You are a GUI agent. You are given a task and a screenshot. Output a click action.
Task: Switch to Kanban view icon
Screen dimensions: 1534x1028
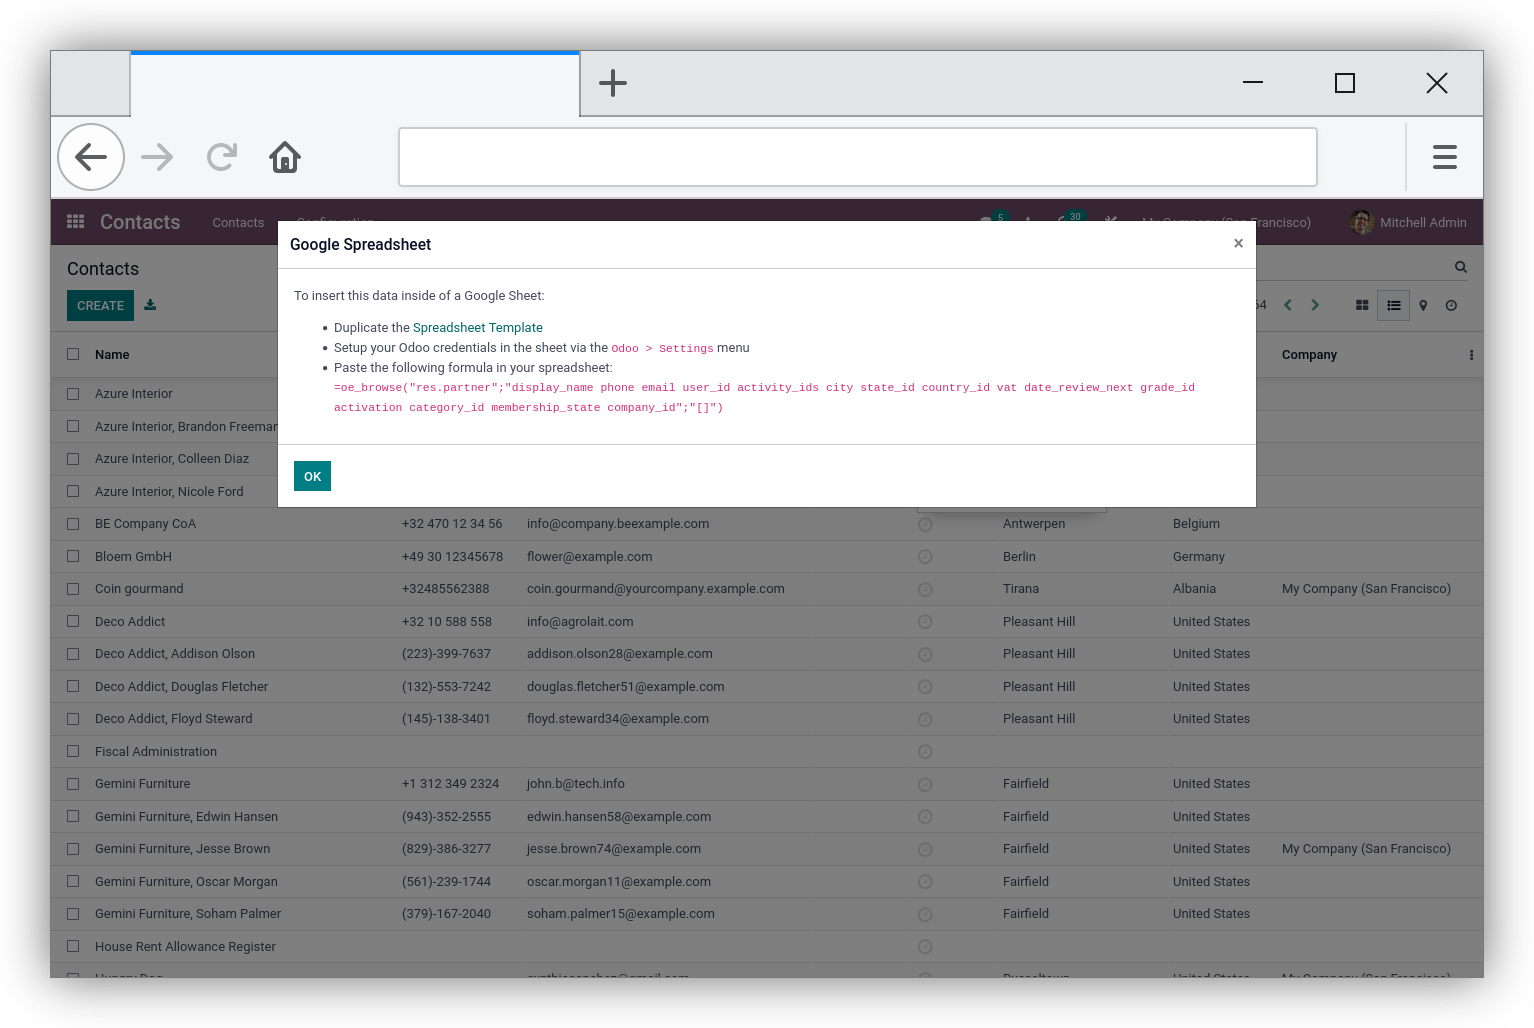click(1361, 305)
